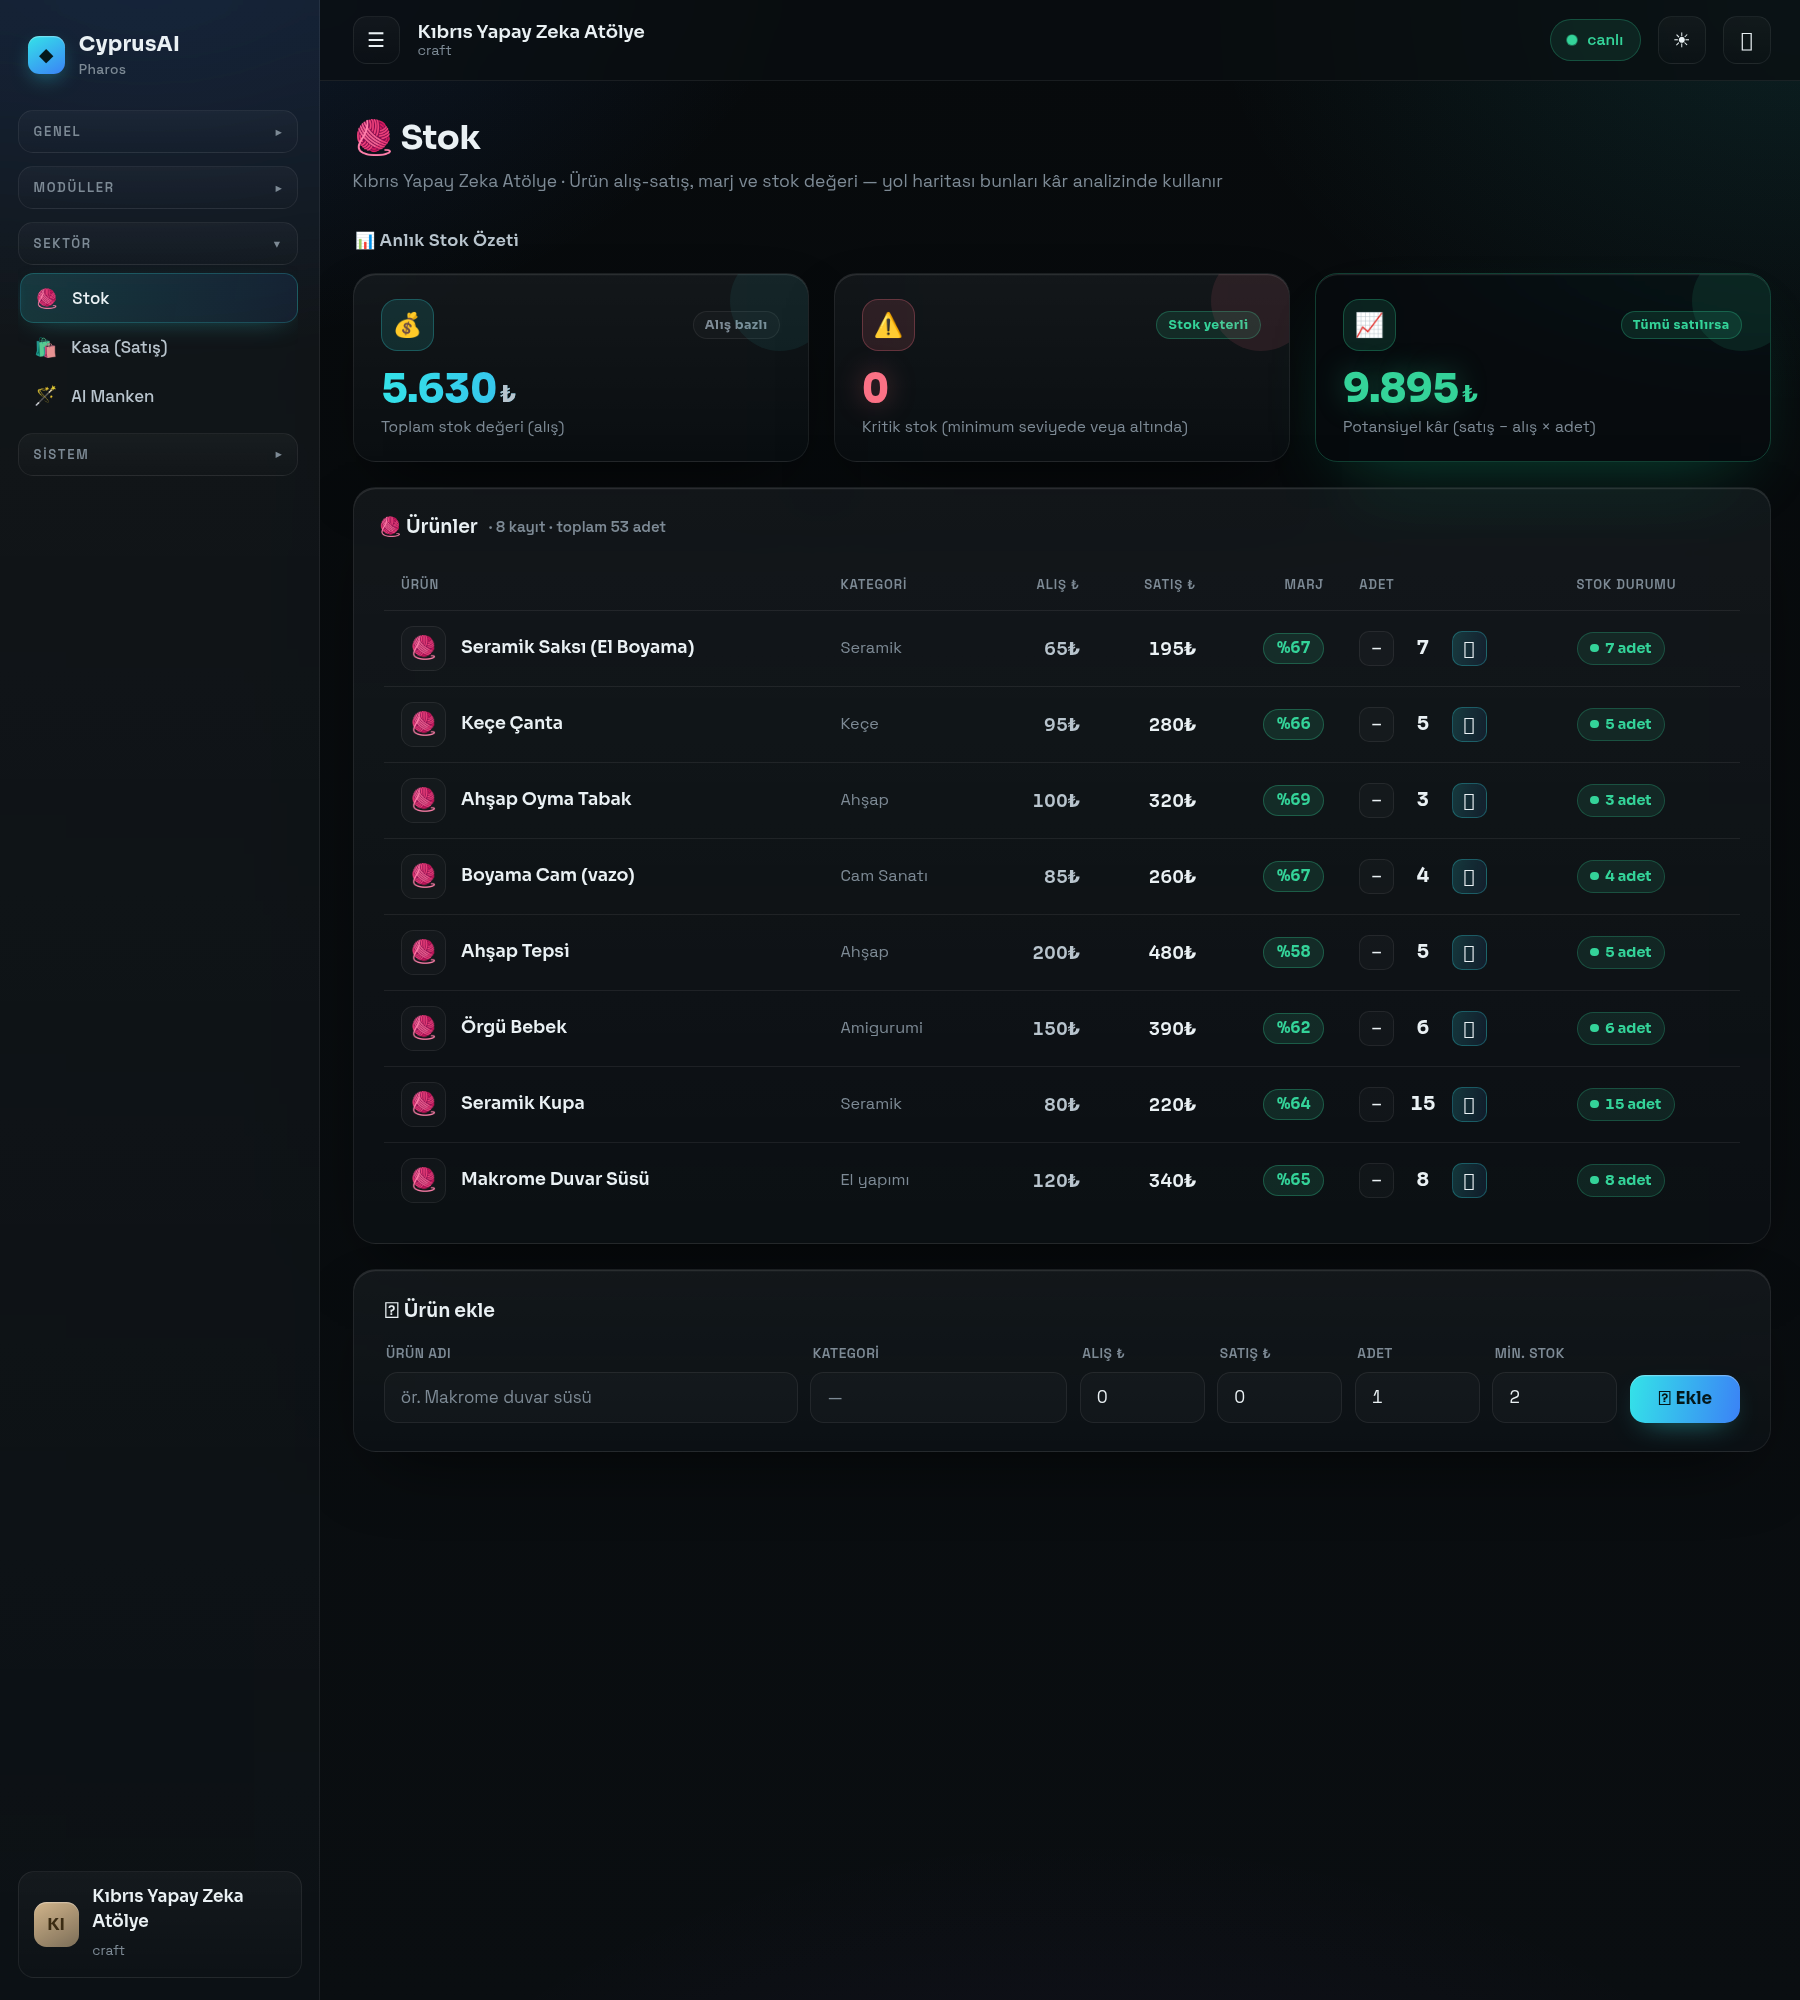Click the CyprusAI logo icon

point(46,55)
